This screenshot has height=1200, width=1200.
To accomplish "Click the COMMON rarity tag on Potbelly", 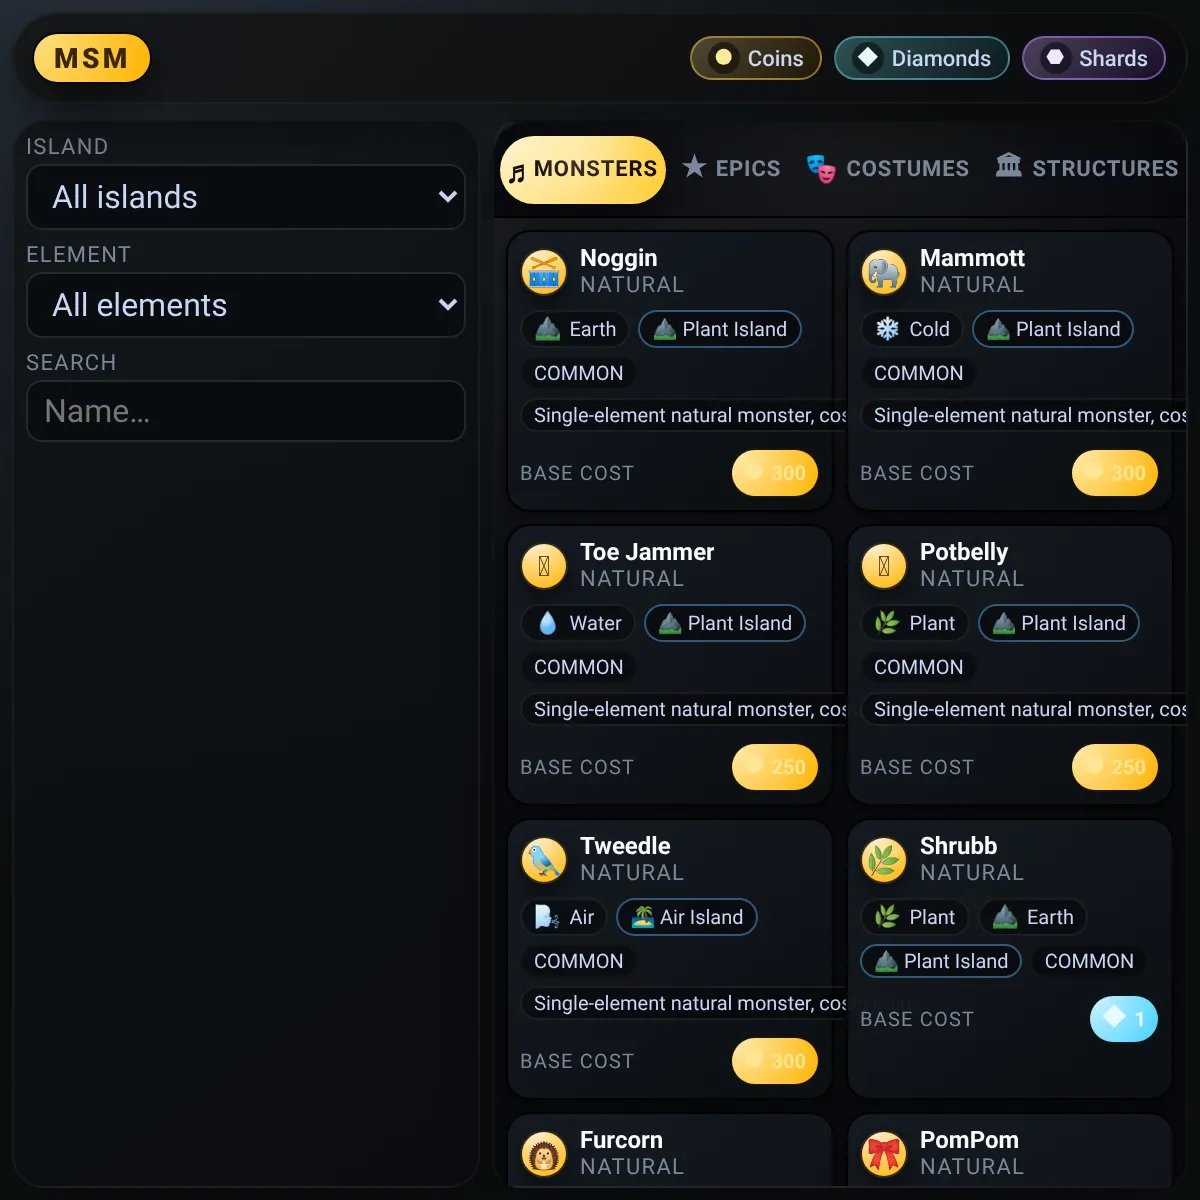I will pos(918,667).
